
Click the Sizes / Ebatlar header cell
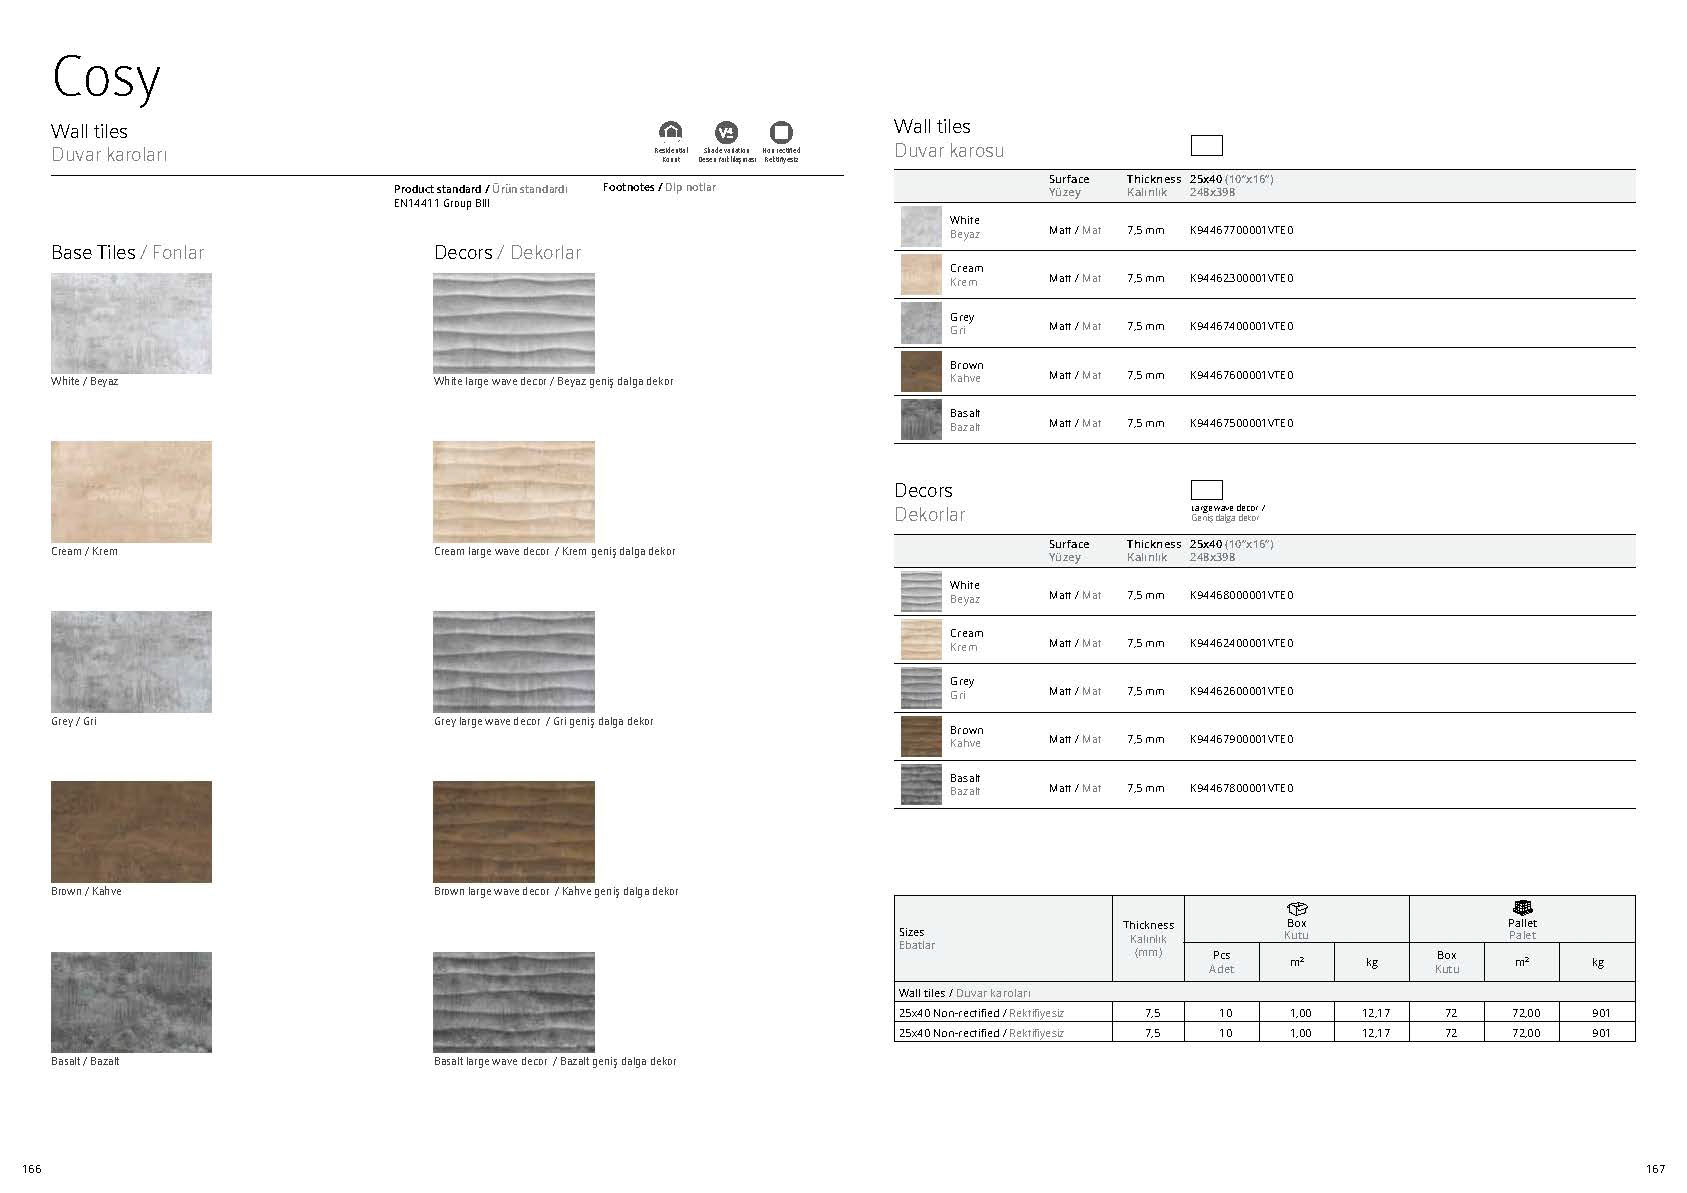point(1003,938)
